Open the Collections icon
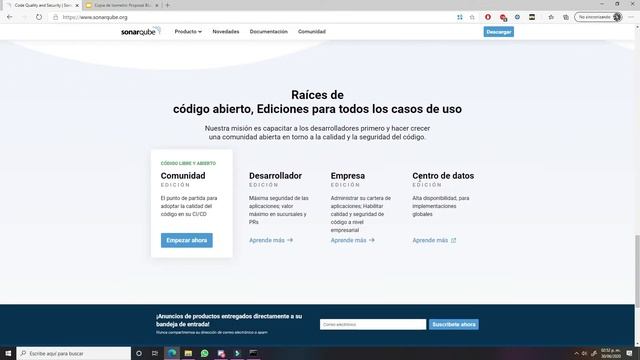Image resolution: width=640 pixels, height=360 pixels. pyautogui.click(x=566, y=17)
